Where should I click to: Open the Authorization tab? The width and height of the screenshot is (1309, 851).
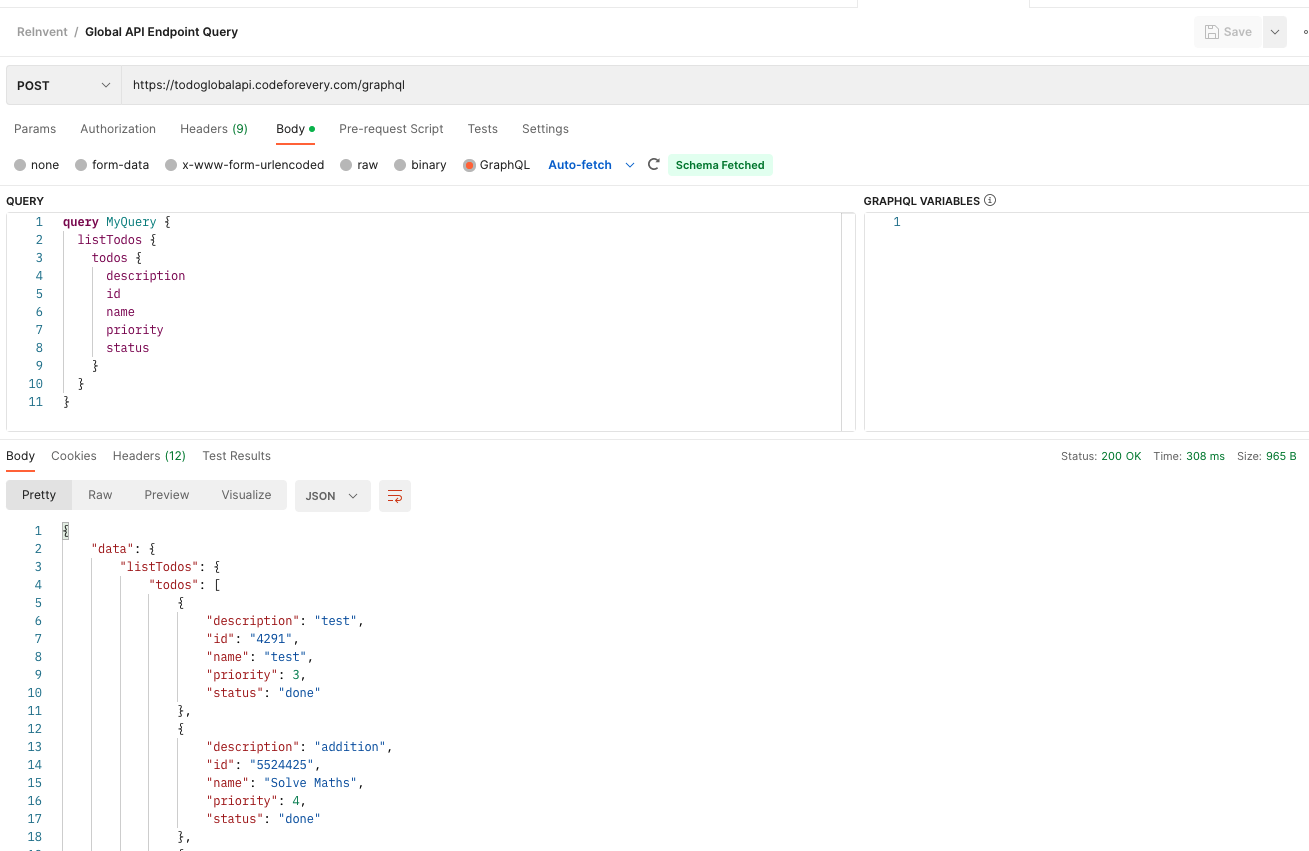click(x=118, y=129)
